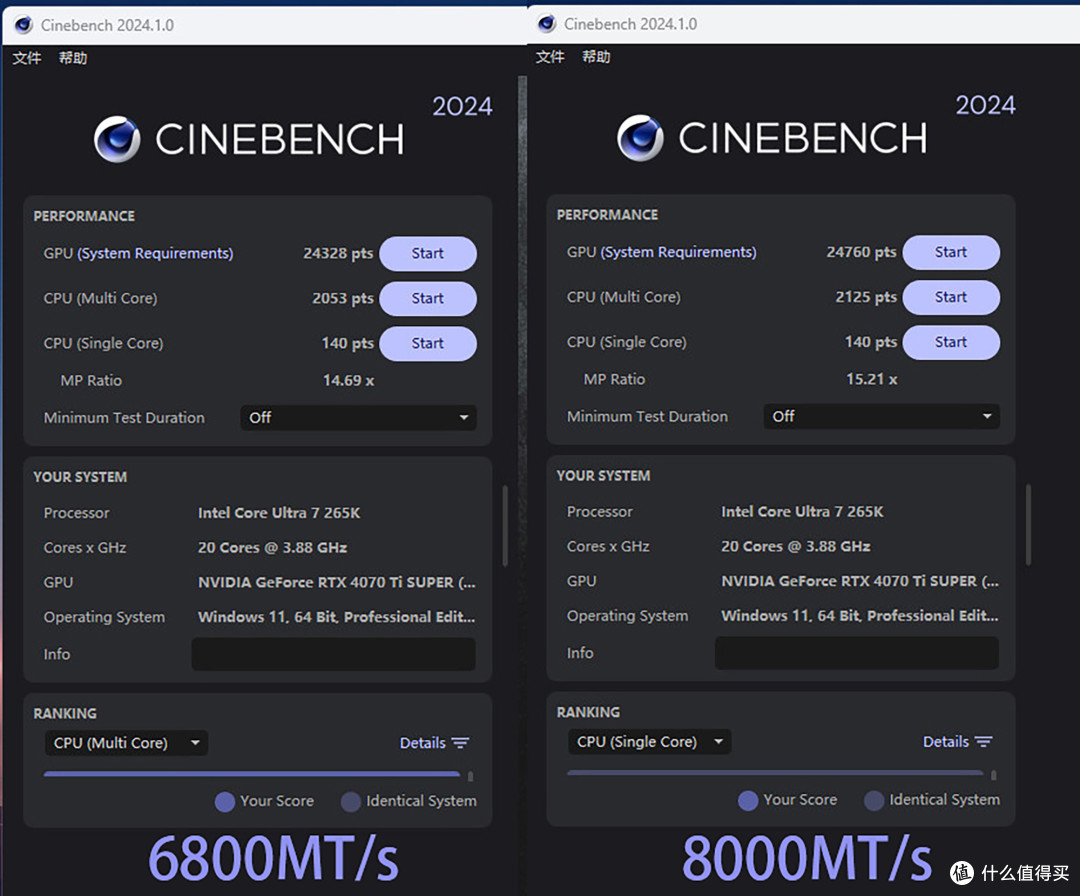Open the 文件 menu in the right window

[x=550, y=56]
